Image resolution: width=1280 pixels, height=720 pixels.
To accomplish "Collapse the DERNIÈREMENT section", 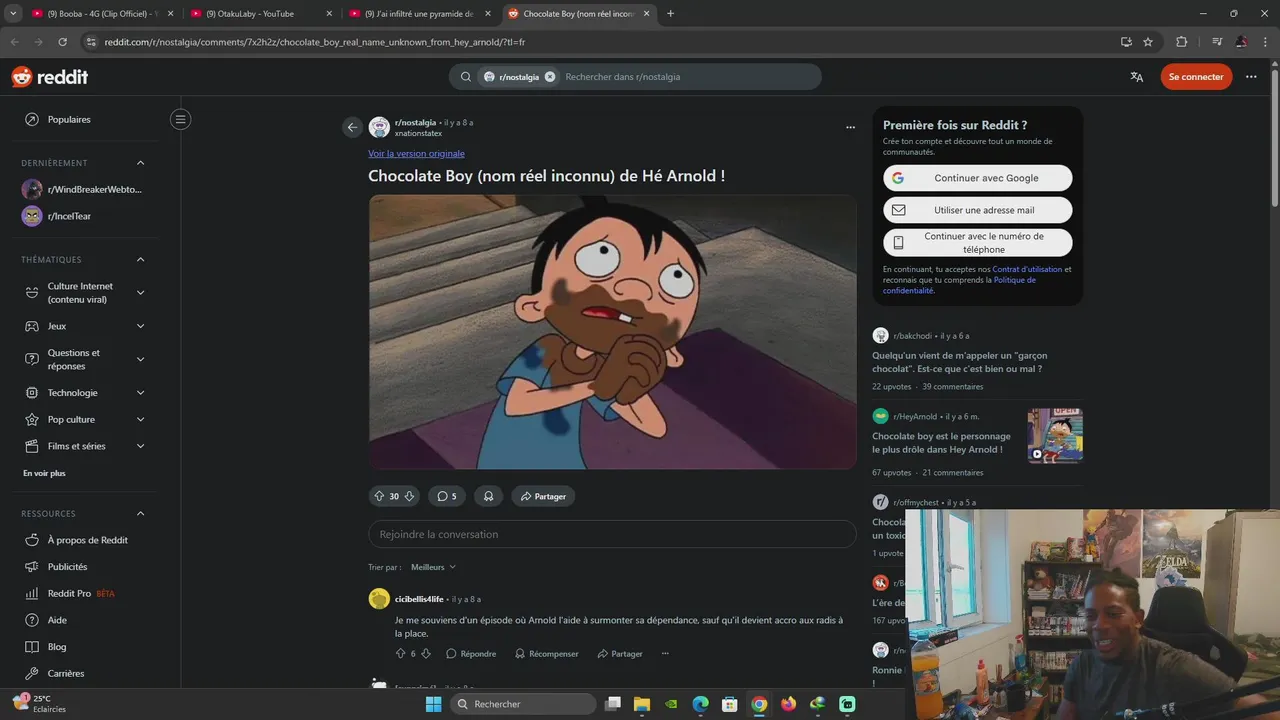I will tap(140, 163).
